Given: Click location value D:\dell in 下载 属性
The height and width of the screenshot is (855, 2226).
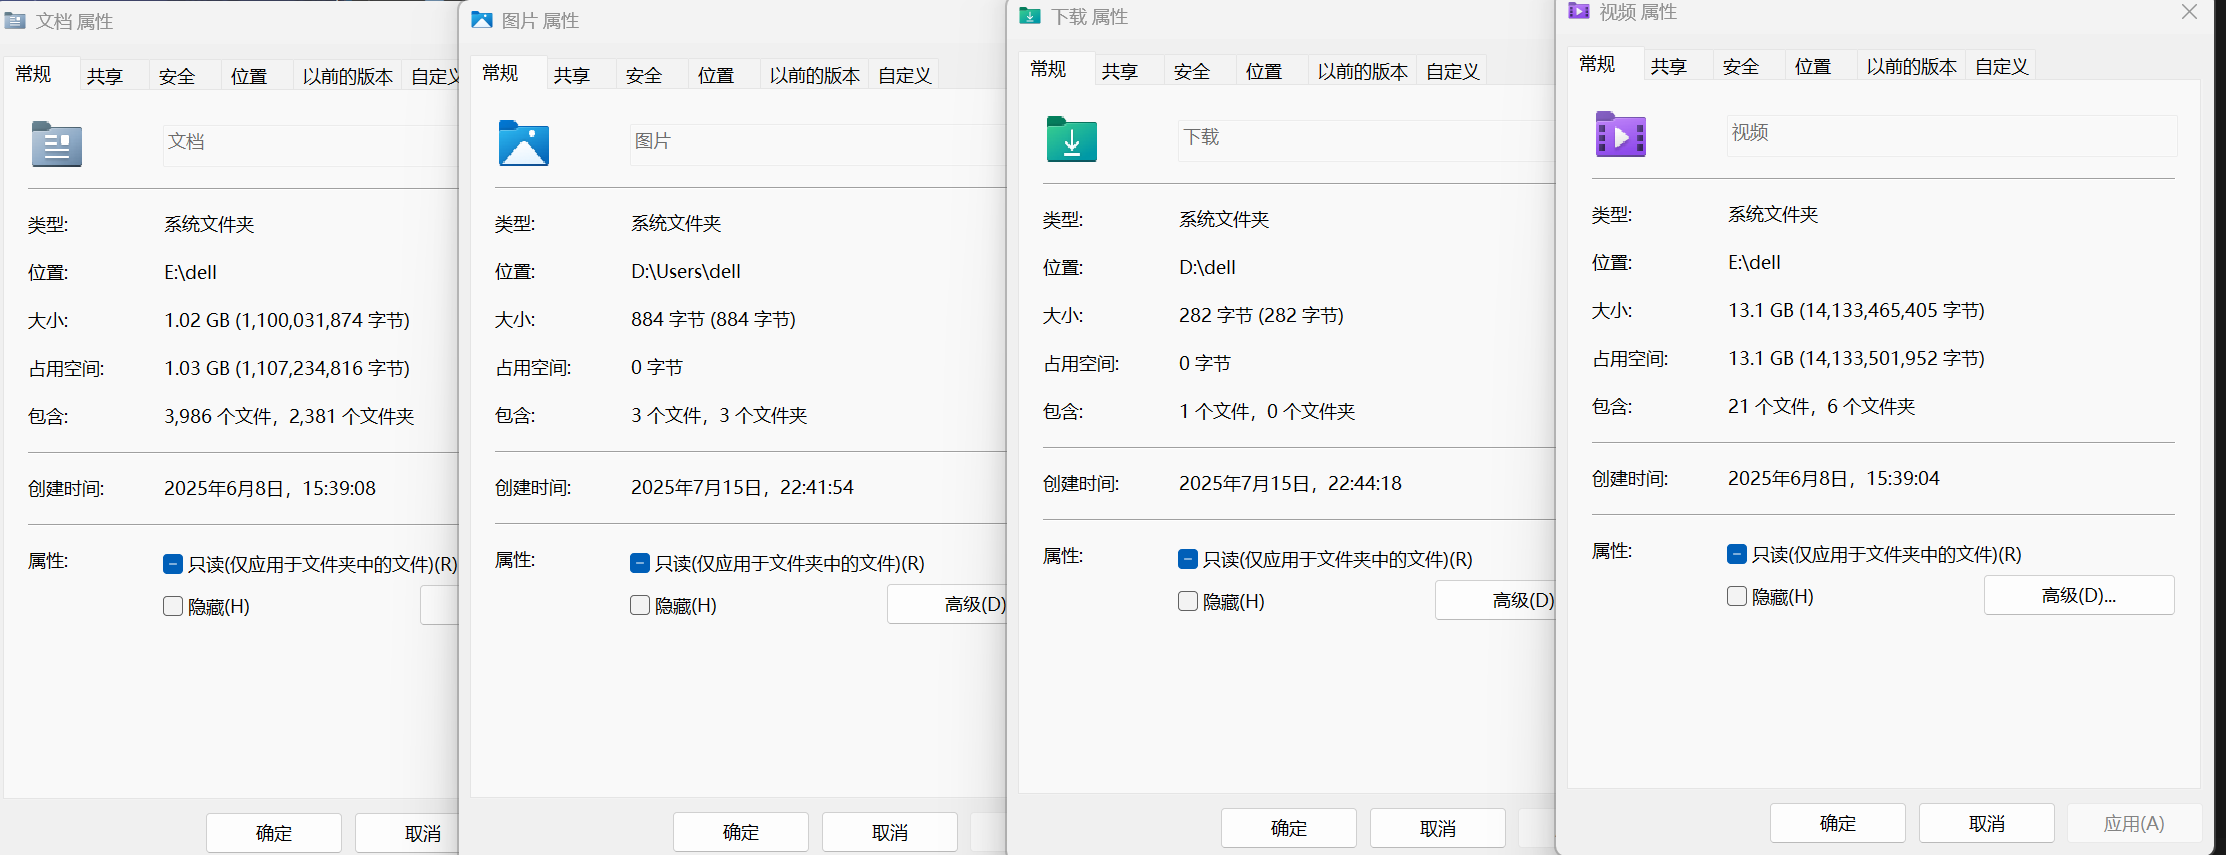Looking at the screenshot, I should [1207, 267].
